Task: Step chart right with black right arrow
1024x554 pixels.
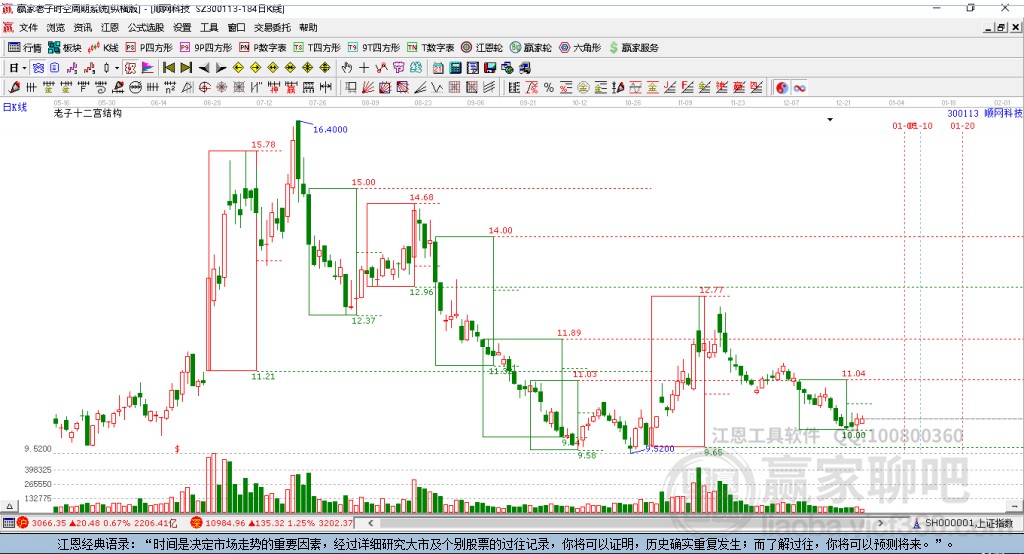Action: (x=221, y=68)
